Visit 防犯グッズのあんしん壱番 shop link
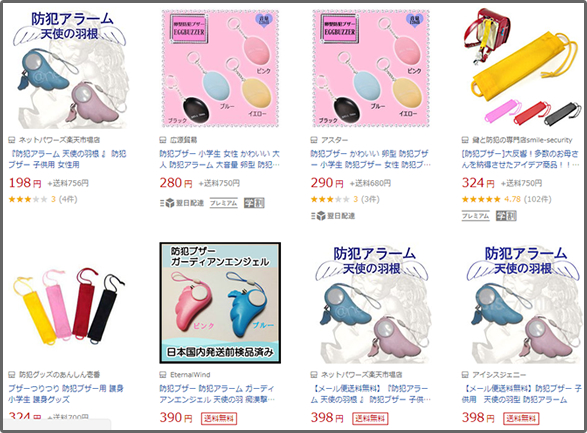Viewport: 587px width, 433px height. pos(59,375)
